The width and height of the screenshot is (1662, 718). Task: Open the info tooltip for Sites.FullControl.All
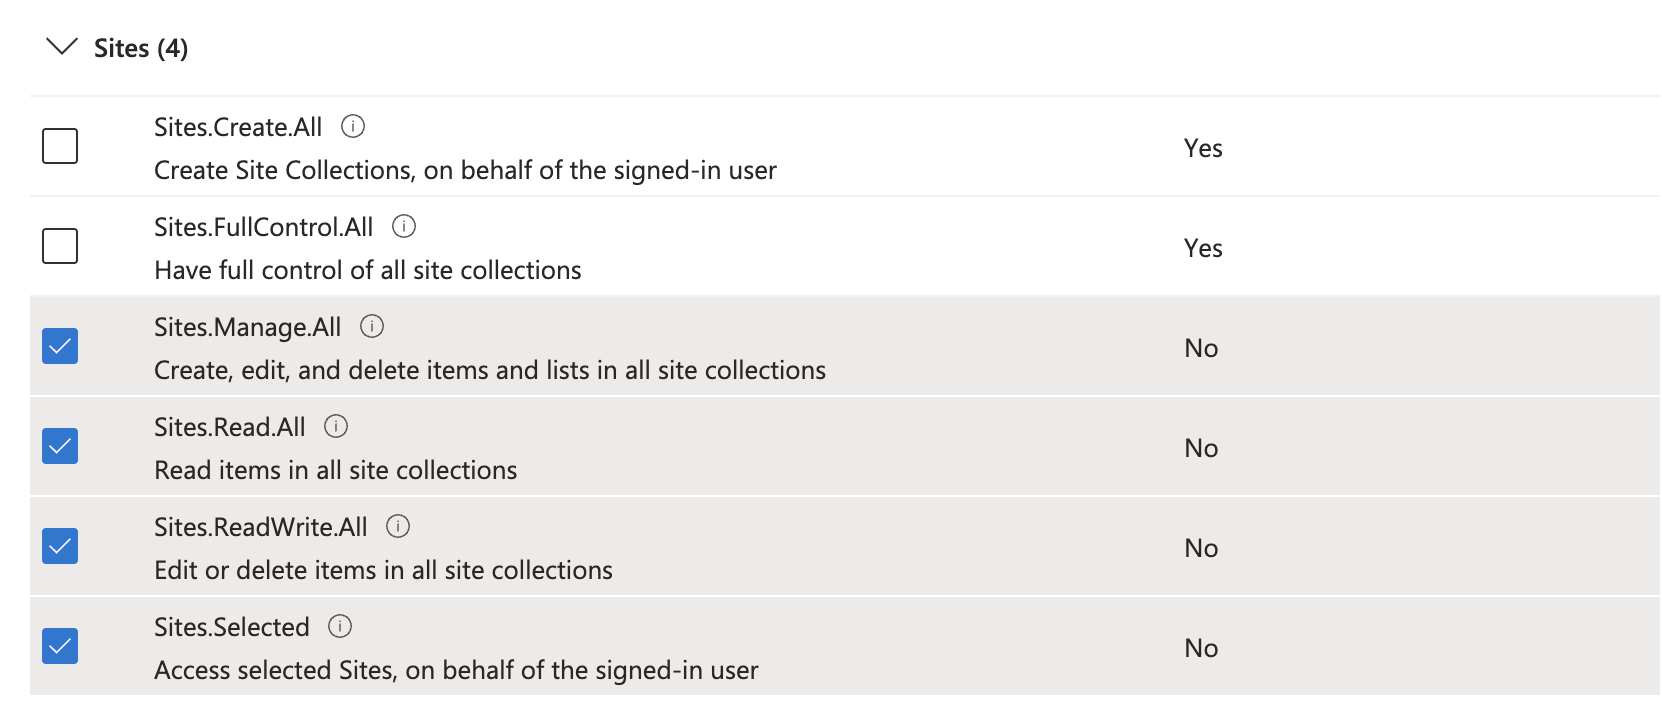[404, 227]
